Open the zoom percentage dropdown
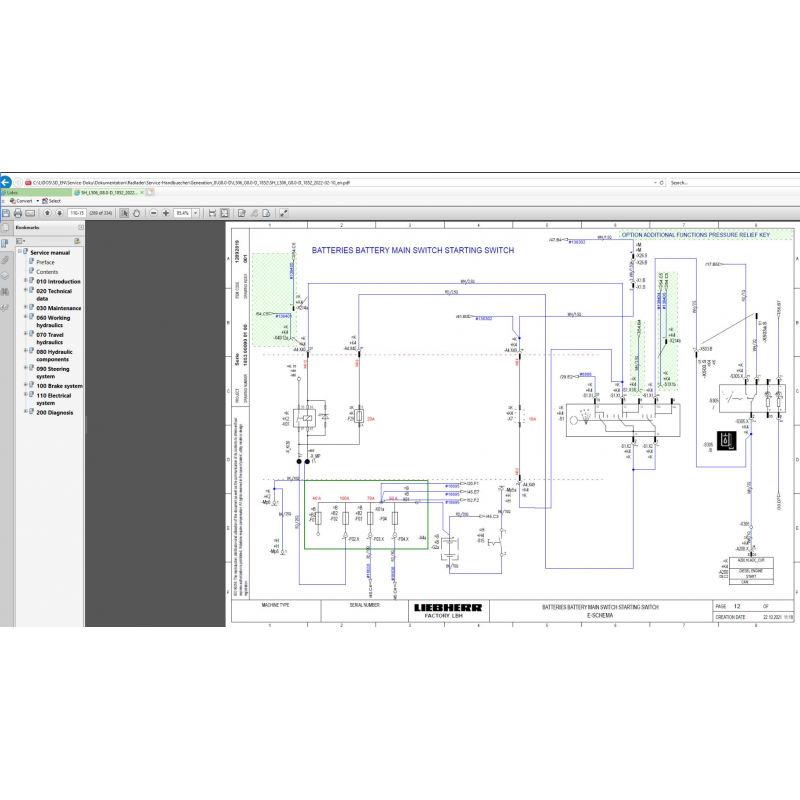Screen dimensions: 800x800 [196, 213]
